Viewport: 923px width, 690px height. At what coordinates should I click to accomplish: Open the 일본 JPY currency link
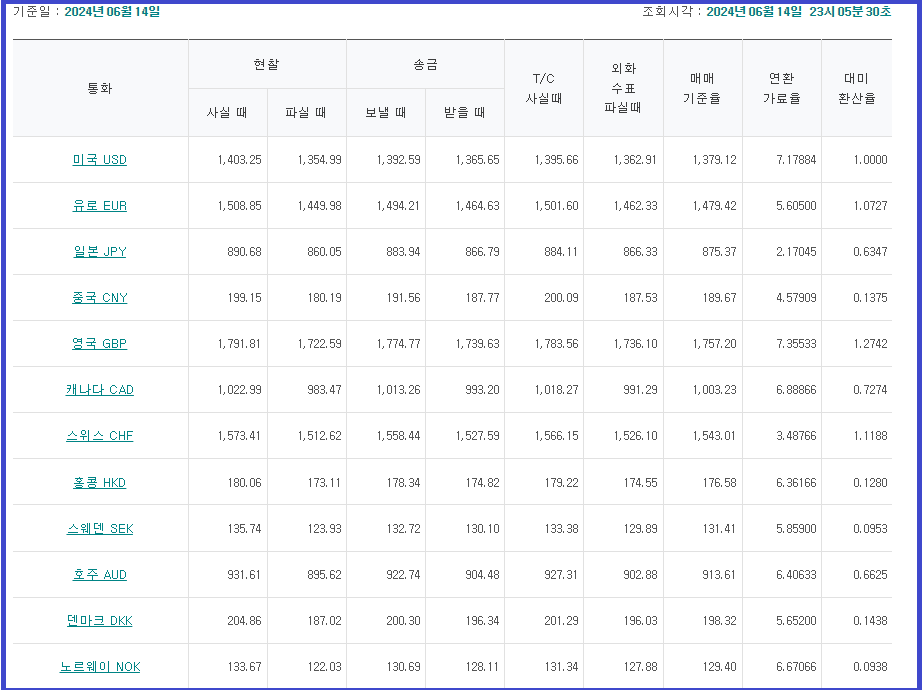click(x=99, y=251)
